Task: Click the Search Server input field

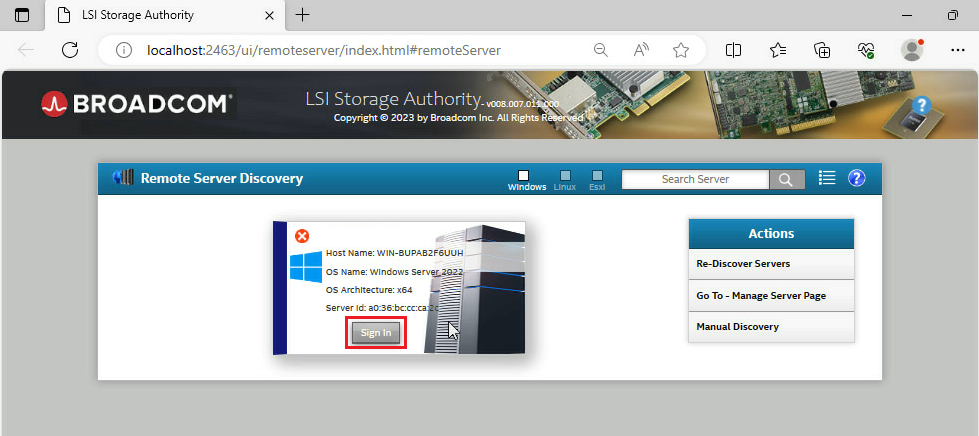Action: (x=696, y=179)
